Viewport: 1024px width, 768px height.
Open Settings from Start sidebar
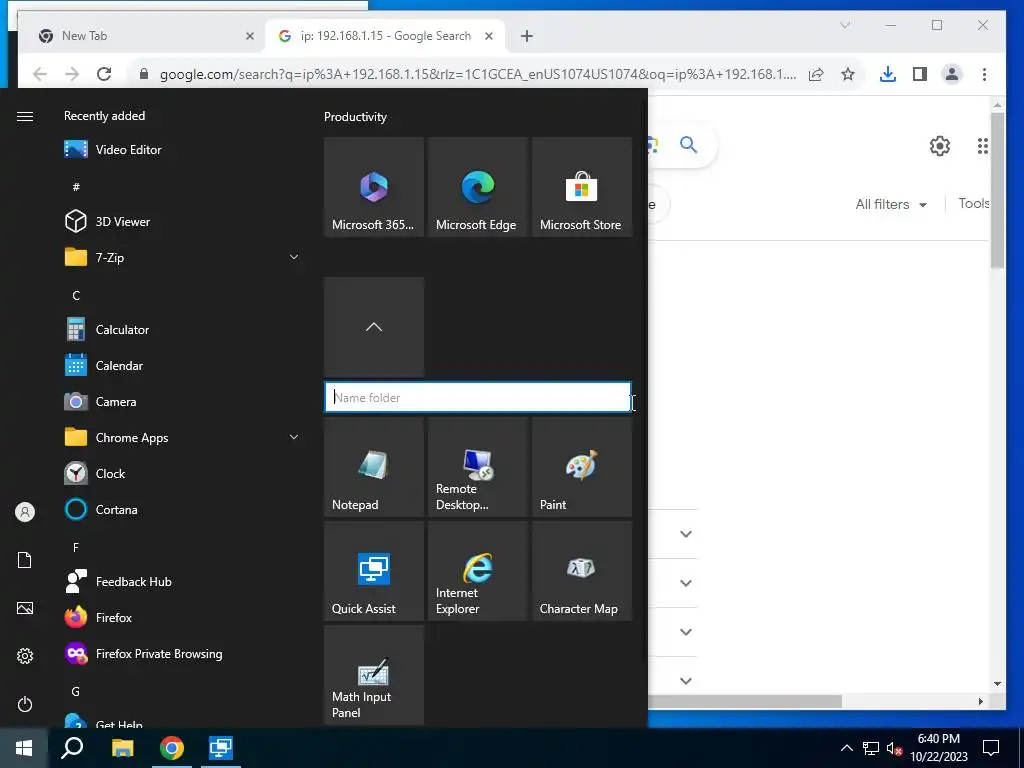pyautogui.click(x=25, y=656)
